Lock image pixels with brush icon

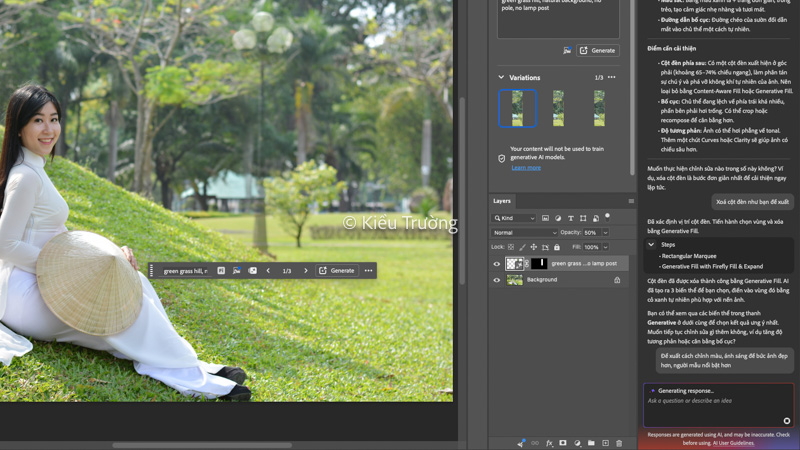pos(522,247)
